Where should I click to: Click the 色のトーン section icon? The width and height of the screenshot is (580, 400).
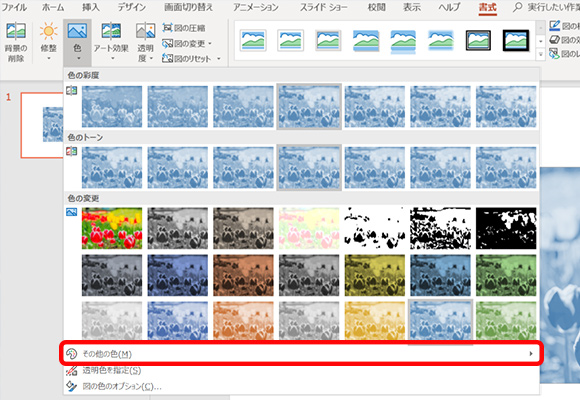tap(71, 151)
